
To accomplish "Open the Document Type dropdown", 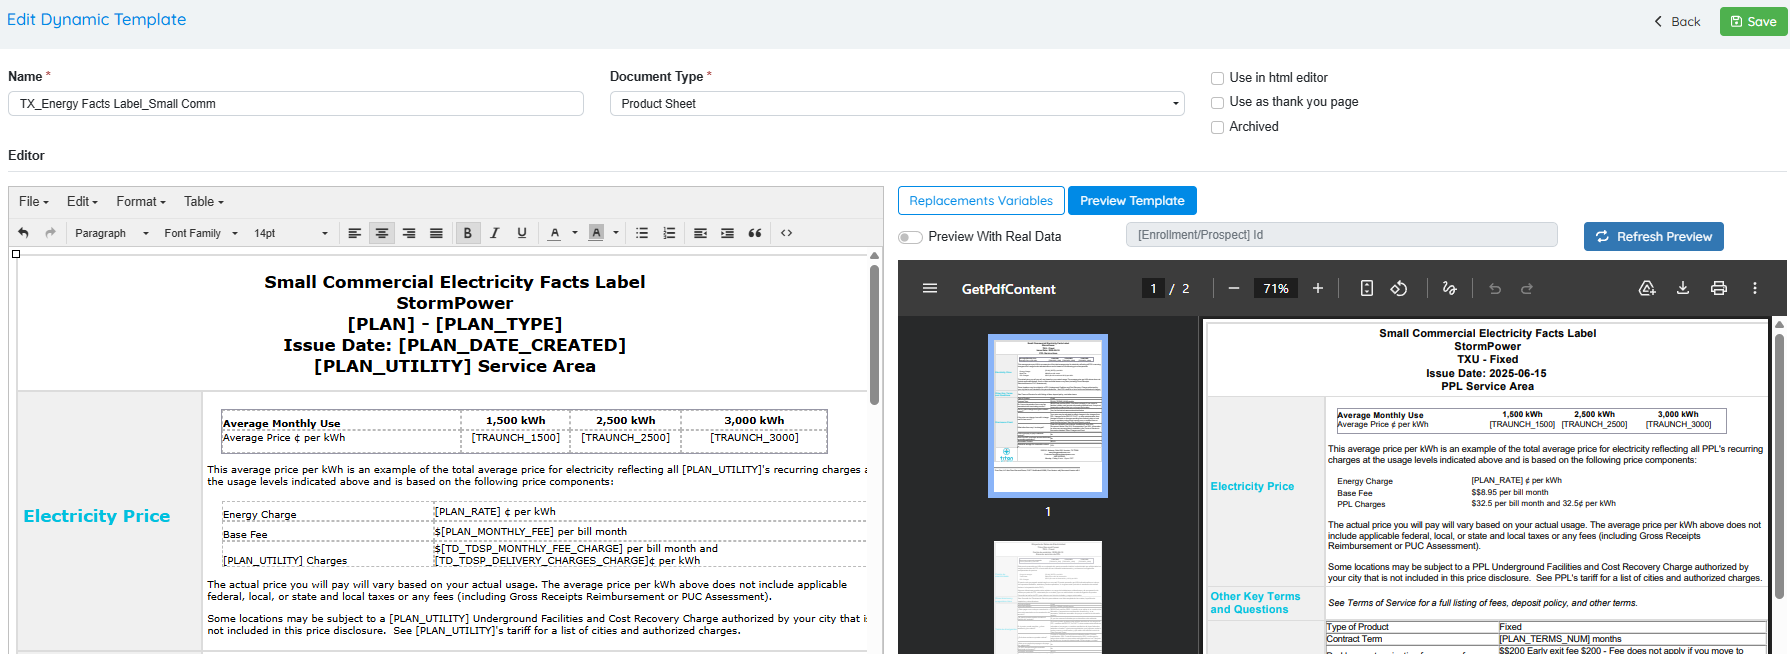I will click(897, 104).
